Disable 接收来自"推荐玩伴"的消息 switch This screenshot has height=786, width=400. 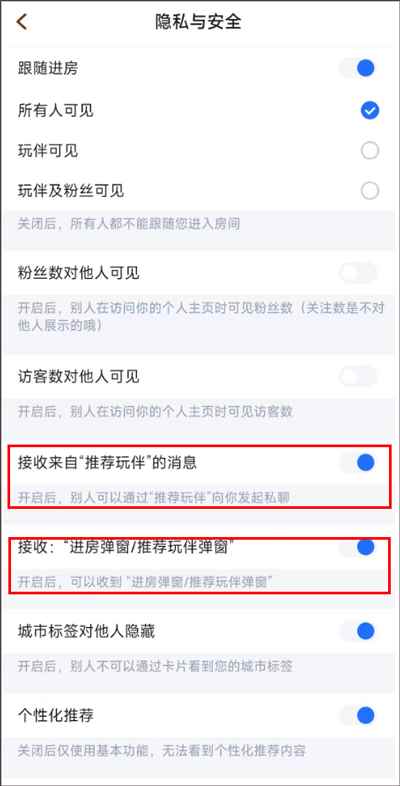[358, 462]
